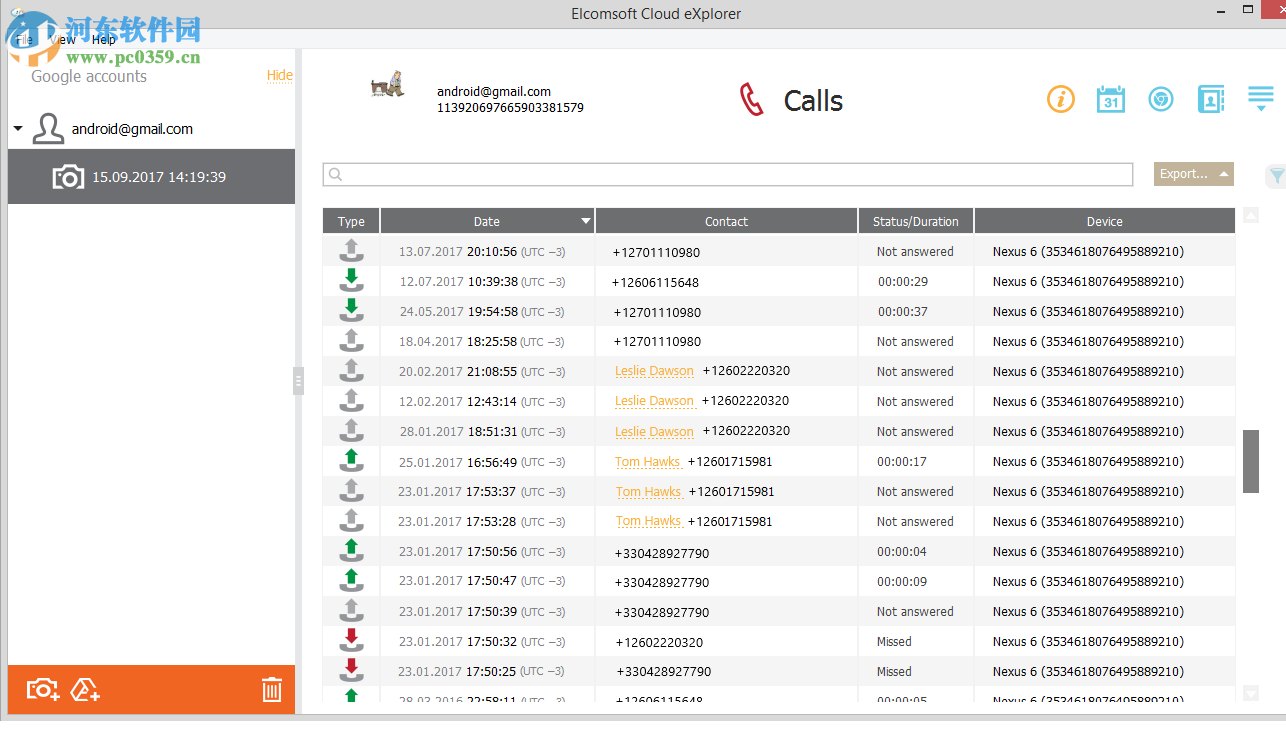
Task: Click call type icon for 13.07.2017 20:10:56
Action: [x=351, y=251]
